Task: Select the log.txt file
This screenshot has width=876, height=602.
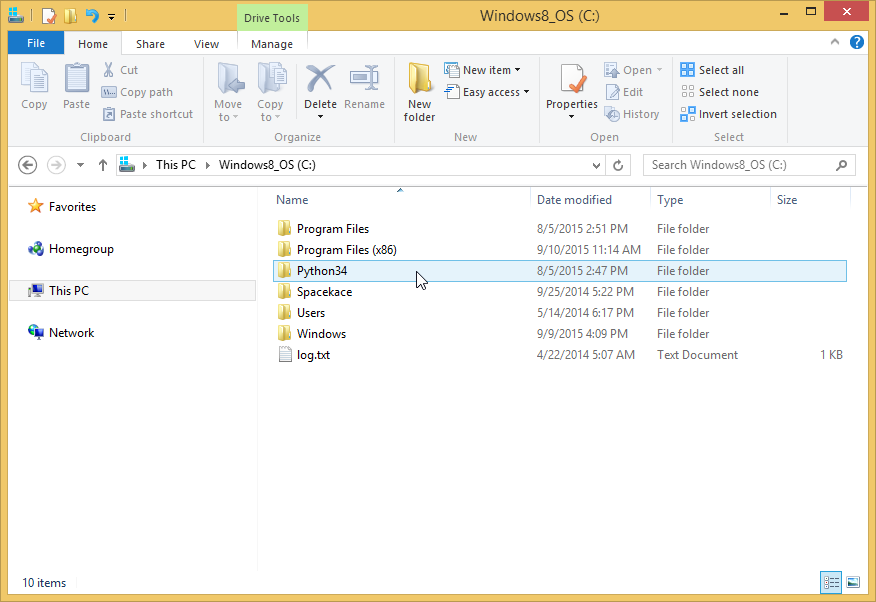Action: [x=559, y=355]
